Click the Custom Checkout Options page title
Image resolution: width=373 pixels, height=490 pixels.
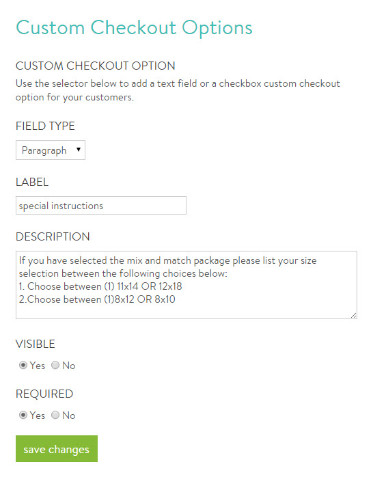134,27
